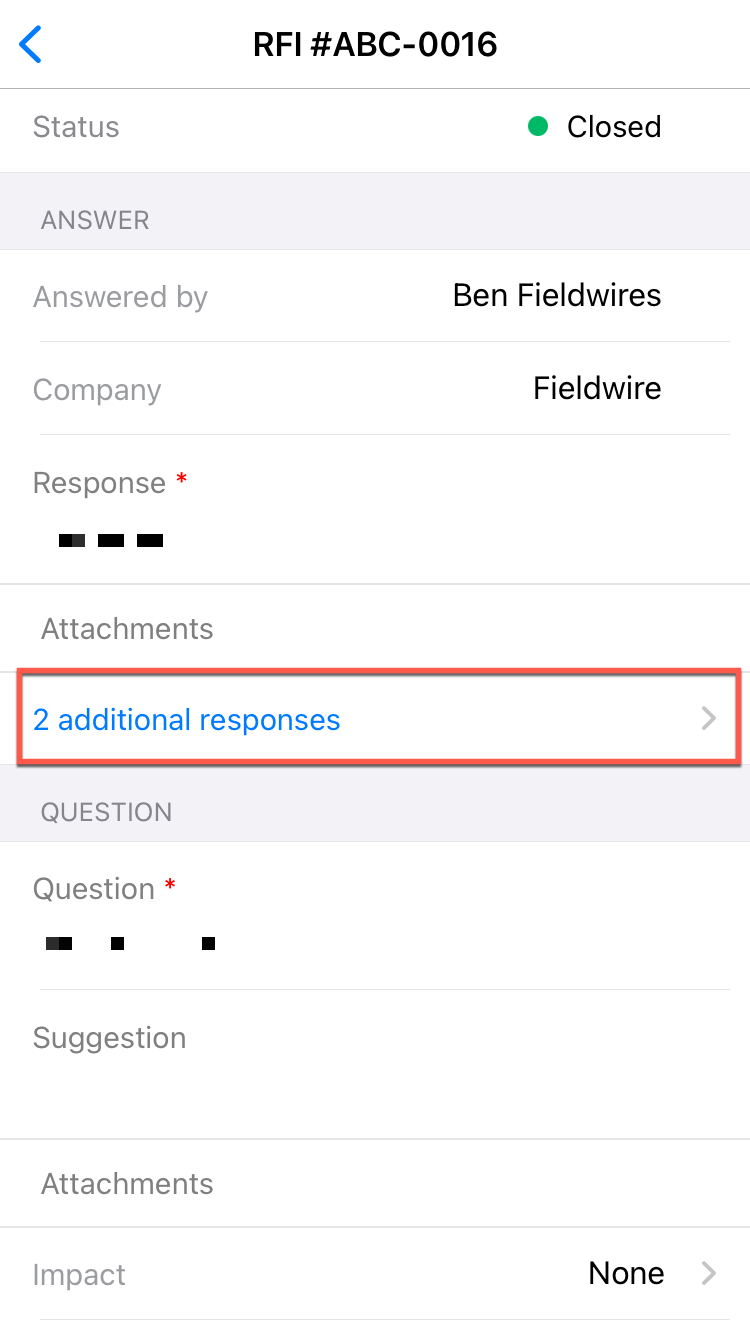Tap the "RFI #ABC-0016" page title
Screen dimensions: 750x1334
pos(375,45)
